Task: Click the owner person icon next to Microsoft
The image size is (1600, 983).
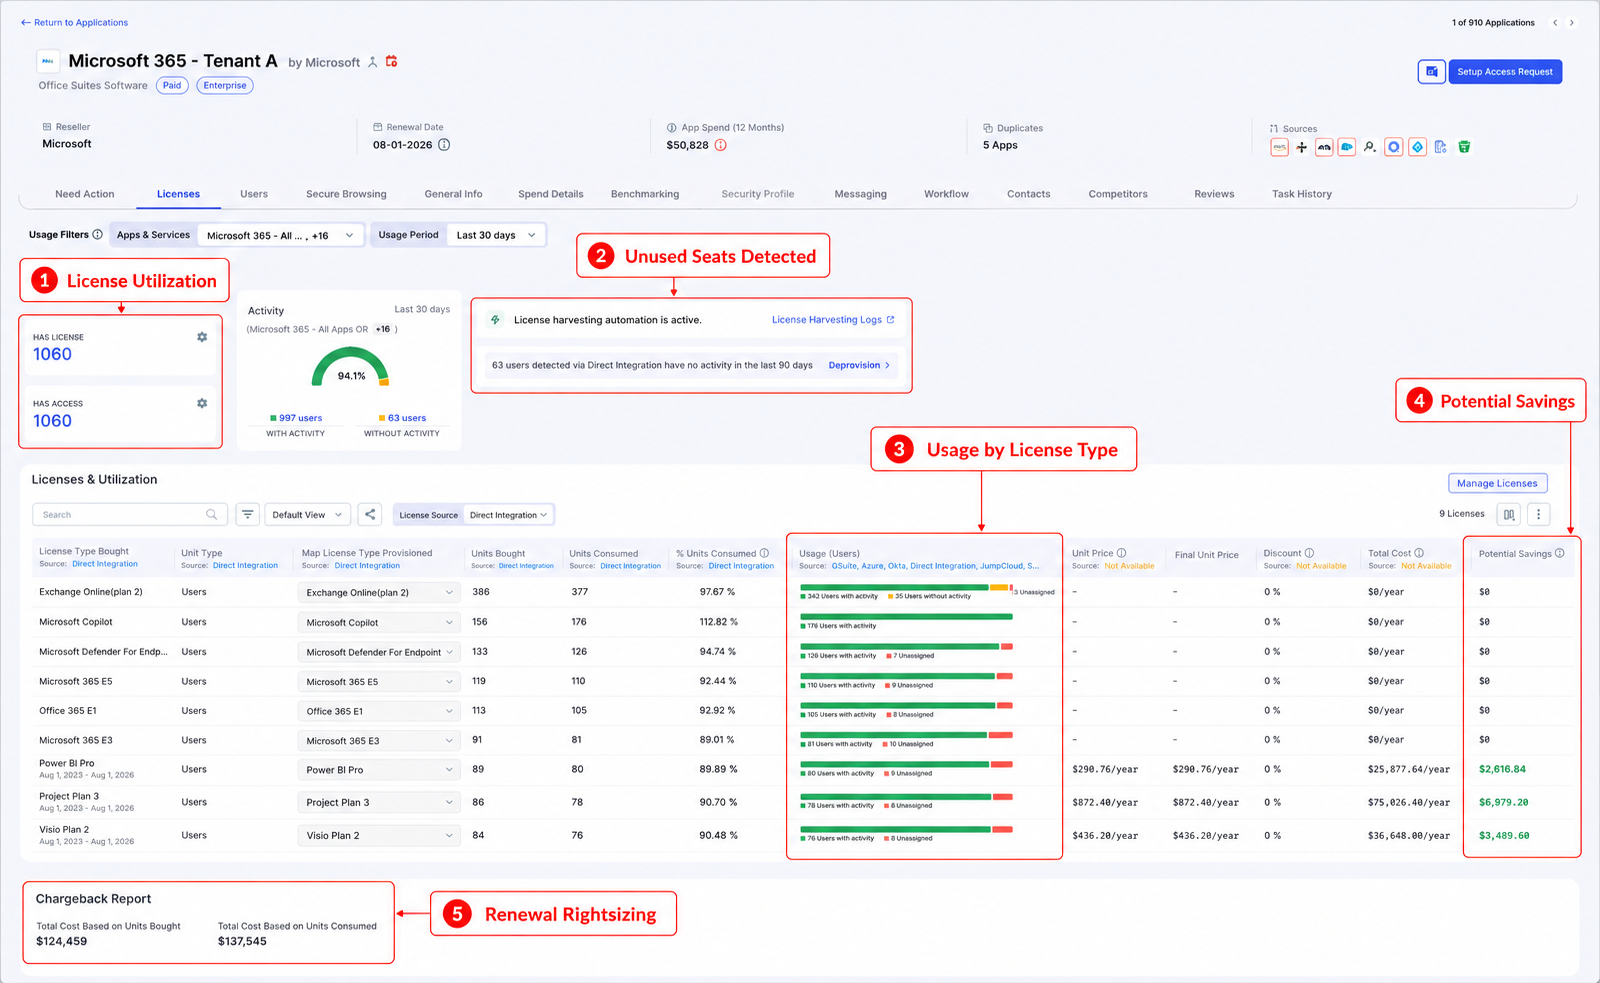Action: (x=373, y=62)
